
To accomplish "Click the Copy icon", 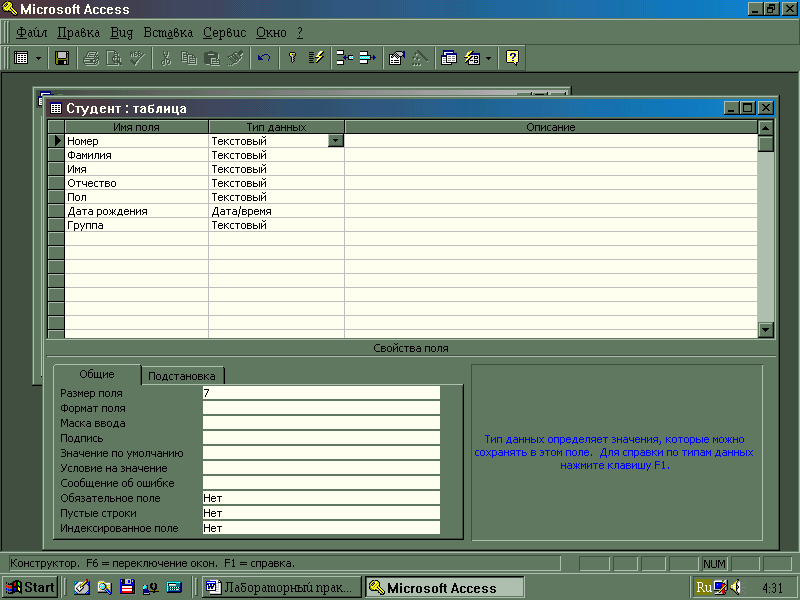I will pos(189,58).
